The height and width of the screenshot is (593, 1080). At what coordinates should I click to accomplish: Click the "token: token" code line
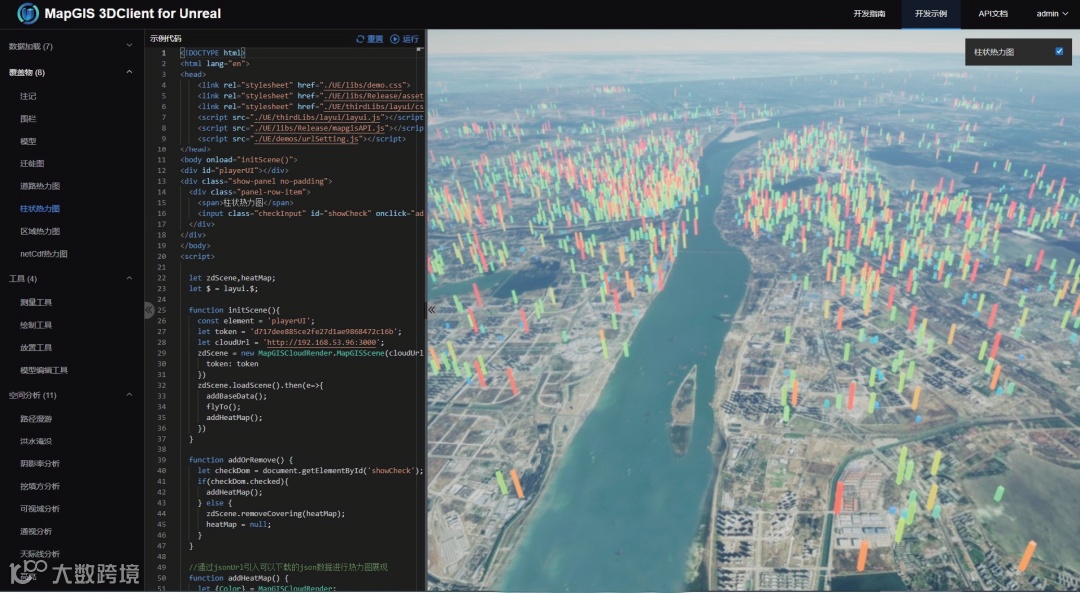click(x=232, y=364)
